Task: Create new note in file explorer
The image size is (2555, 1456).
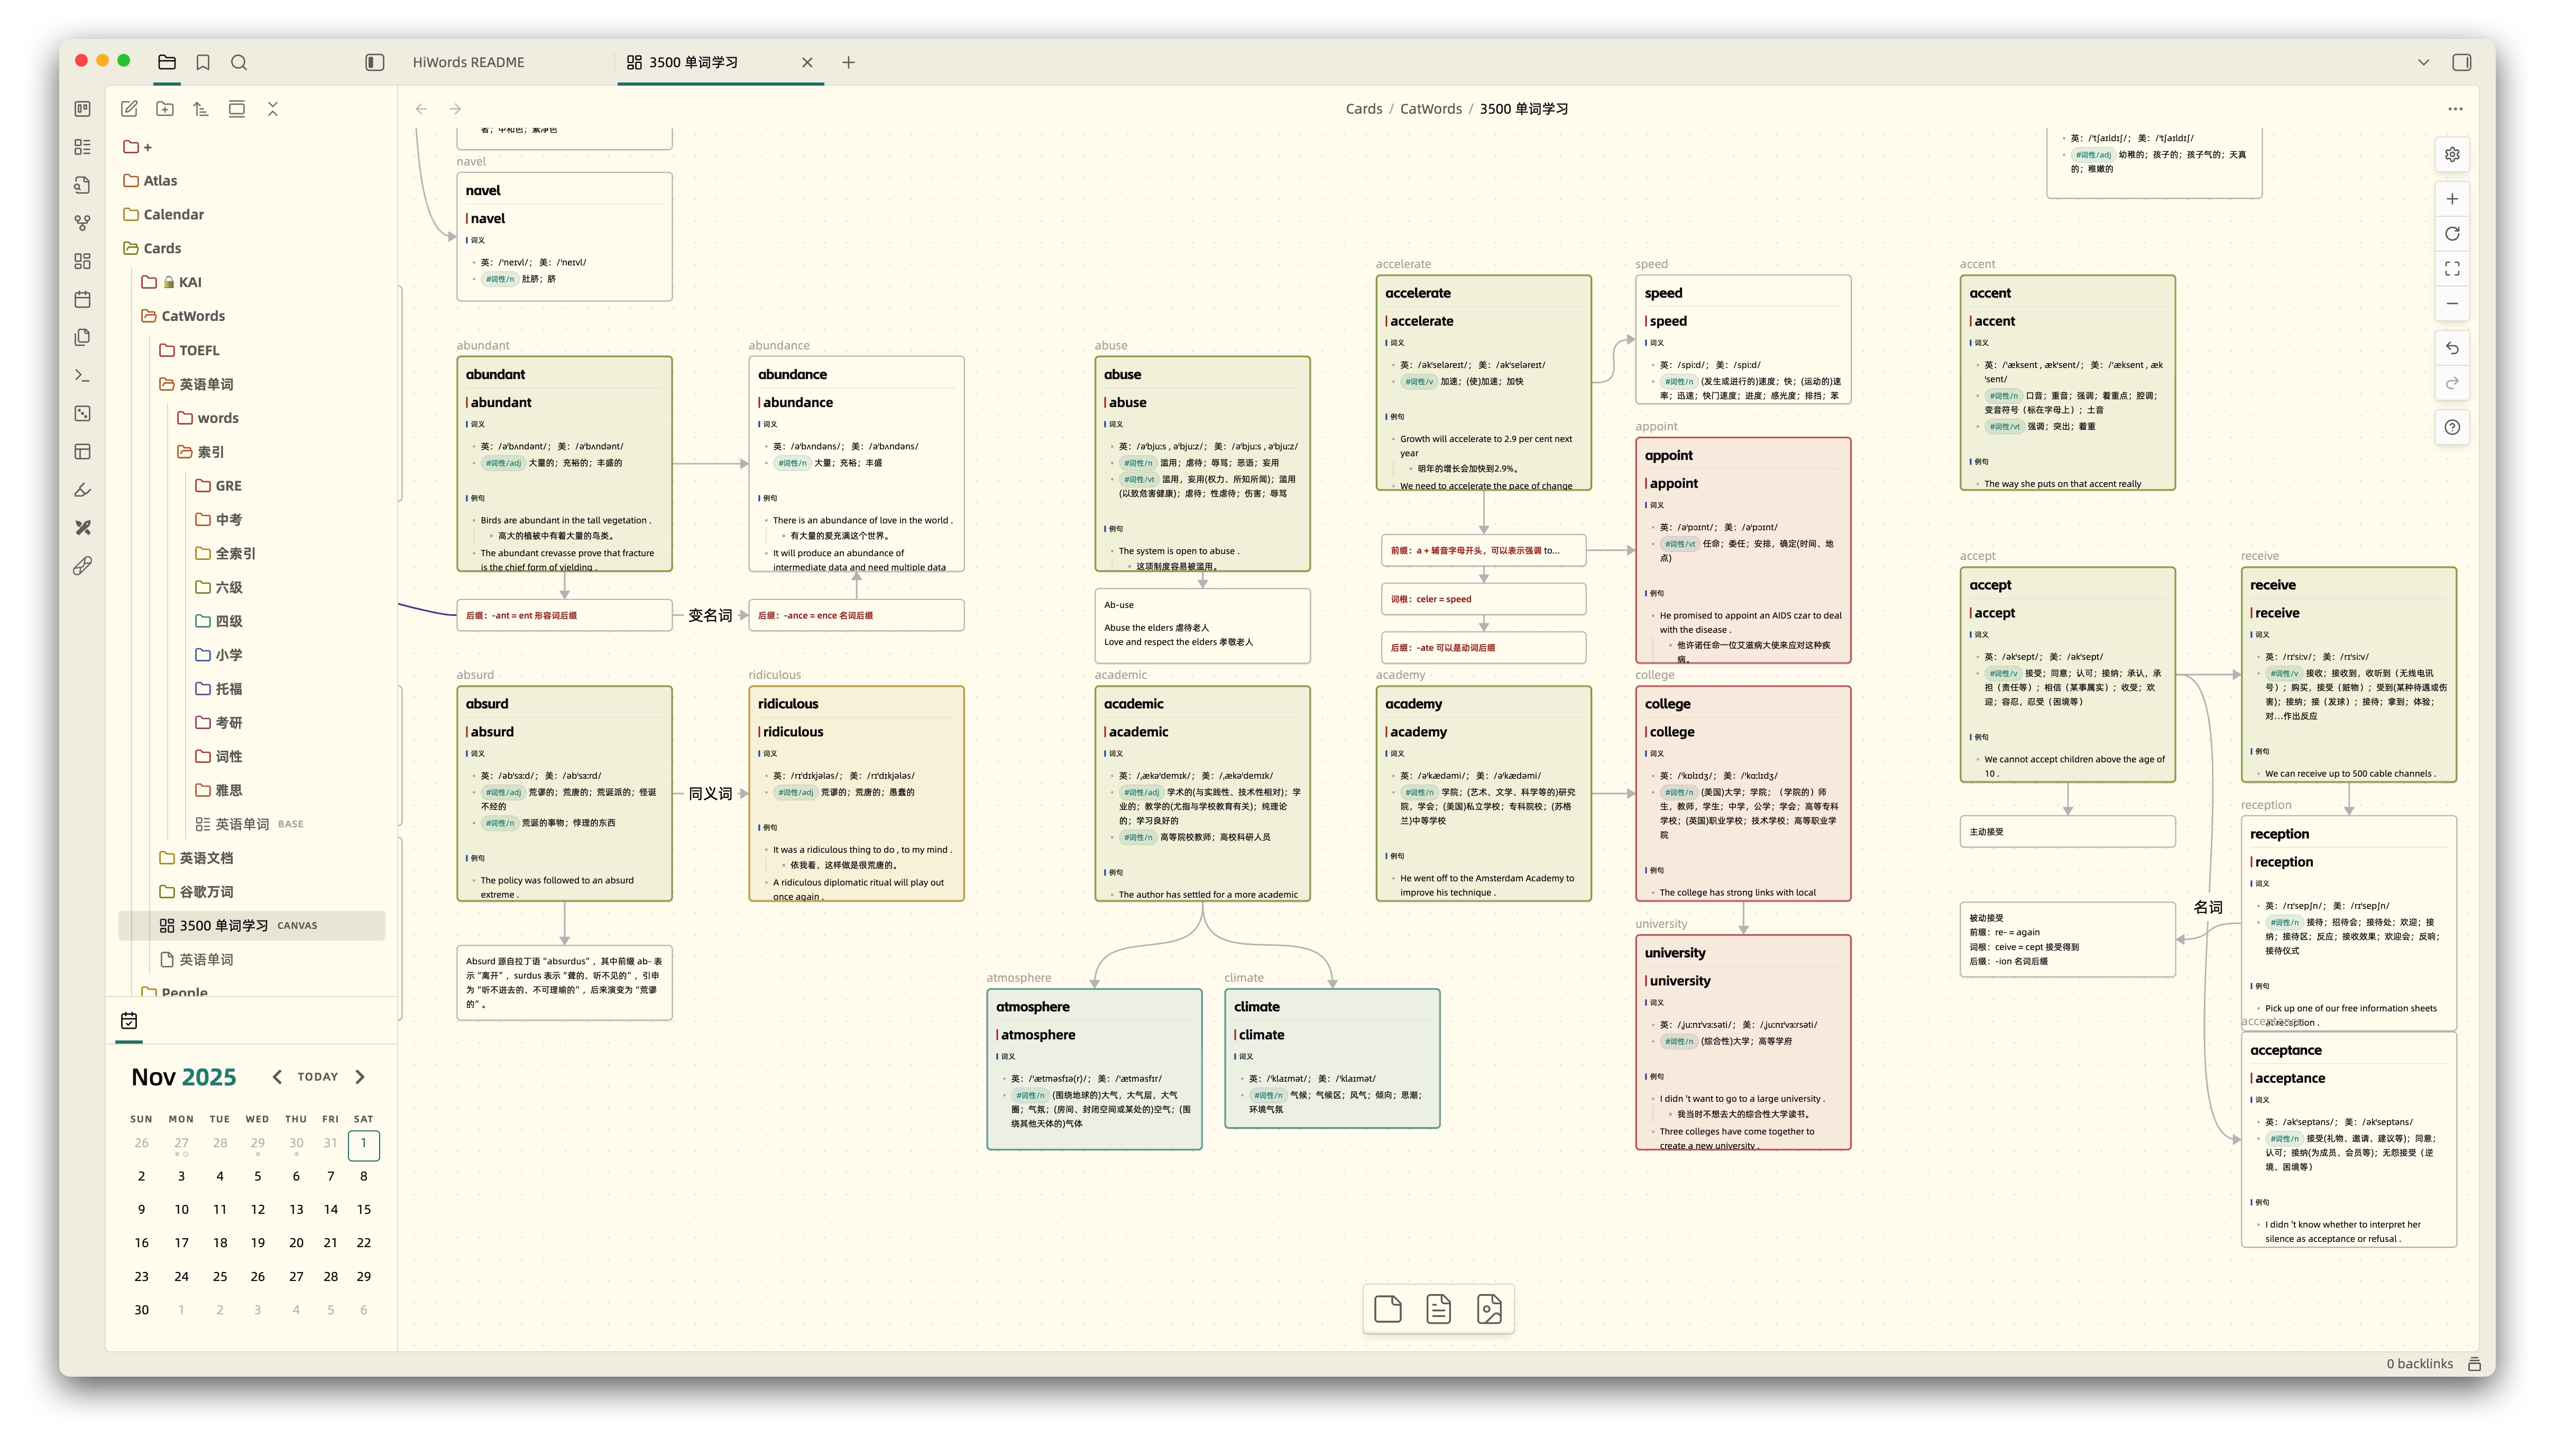Action: (x=129, y=109)
